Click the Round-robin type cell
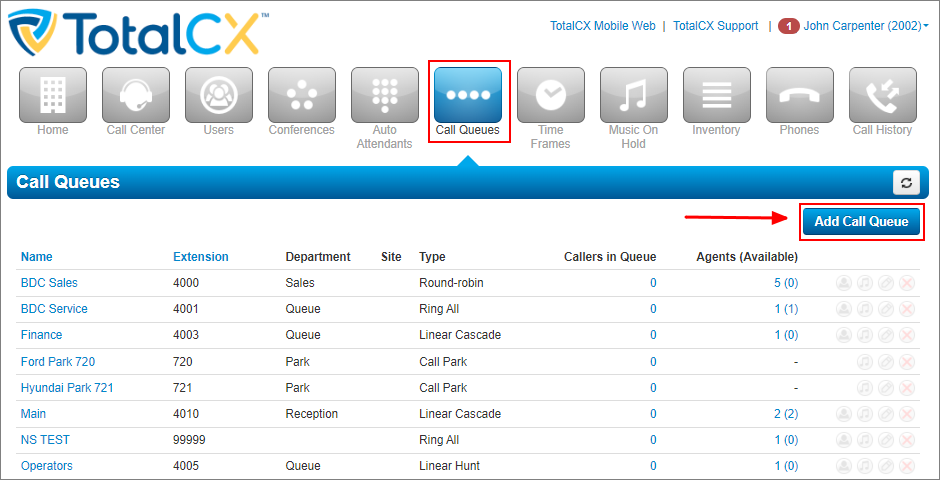The height and width of the screenshot is (480, 940). 451,283
